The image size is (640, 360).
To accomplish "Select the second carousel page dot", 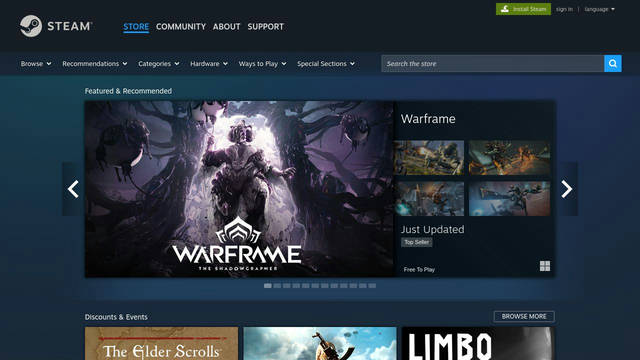I will click(x=277, y=286).
